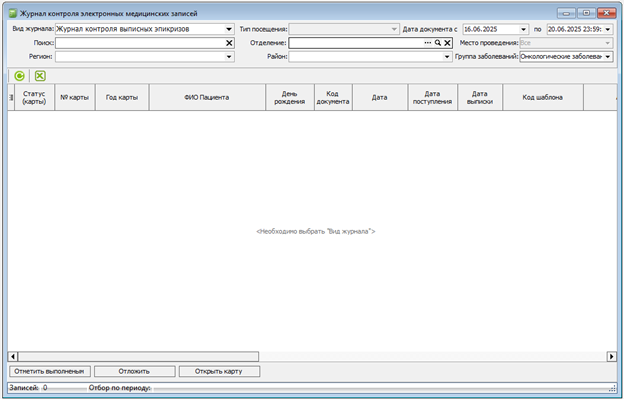Click the horizontal scrollbar right arrow
This screenshot has width=624, height=399.
coord(612,356)
